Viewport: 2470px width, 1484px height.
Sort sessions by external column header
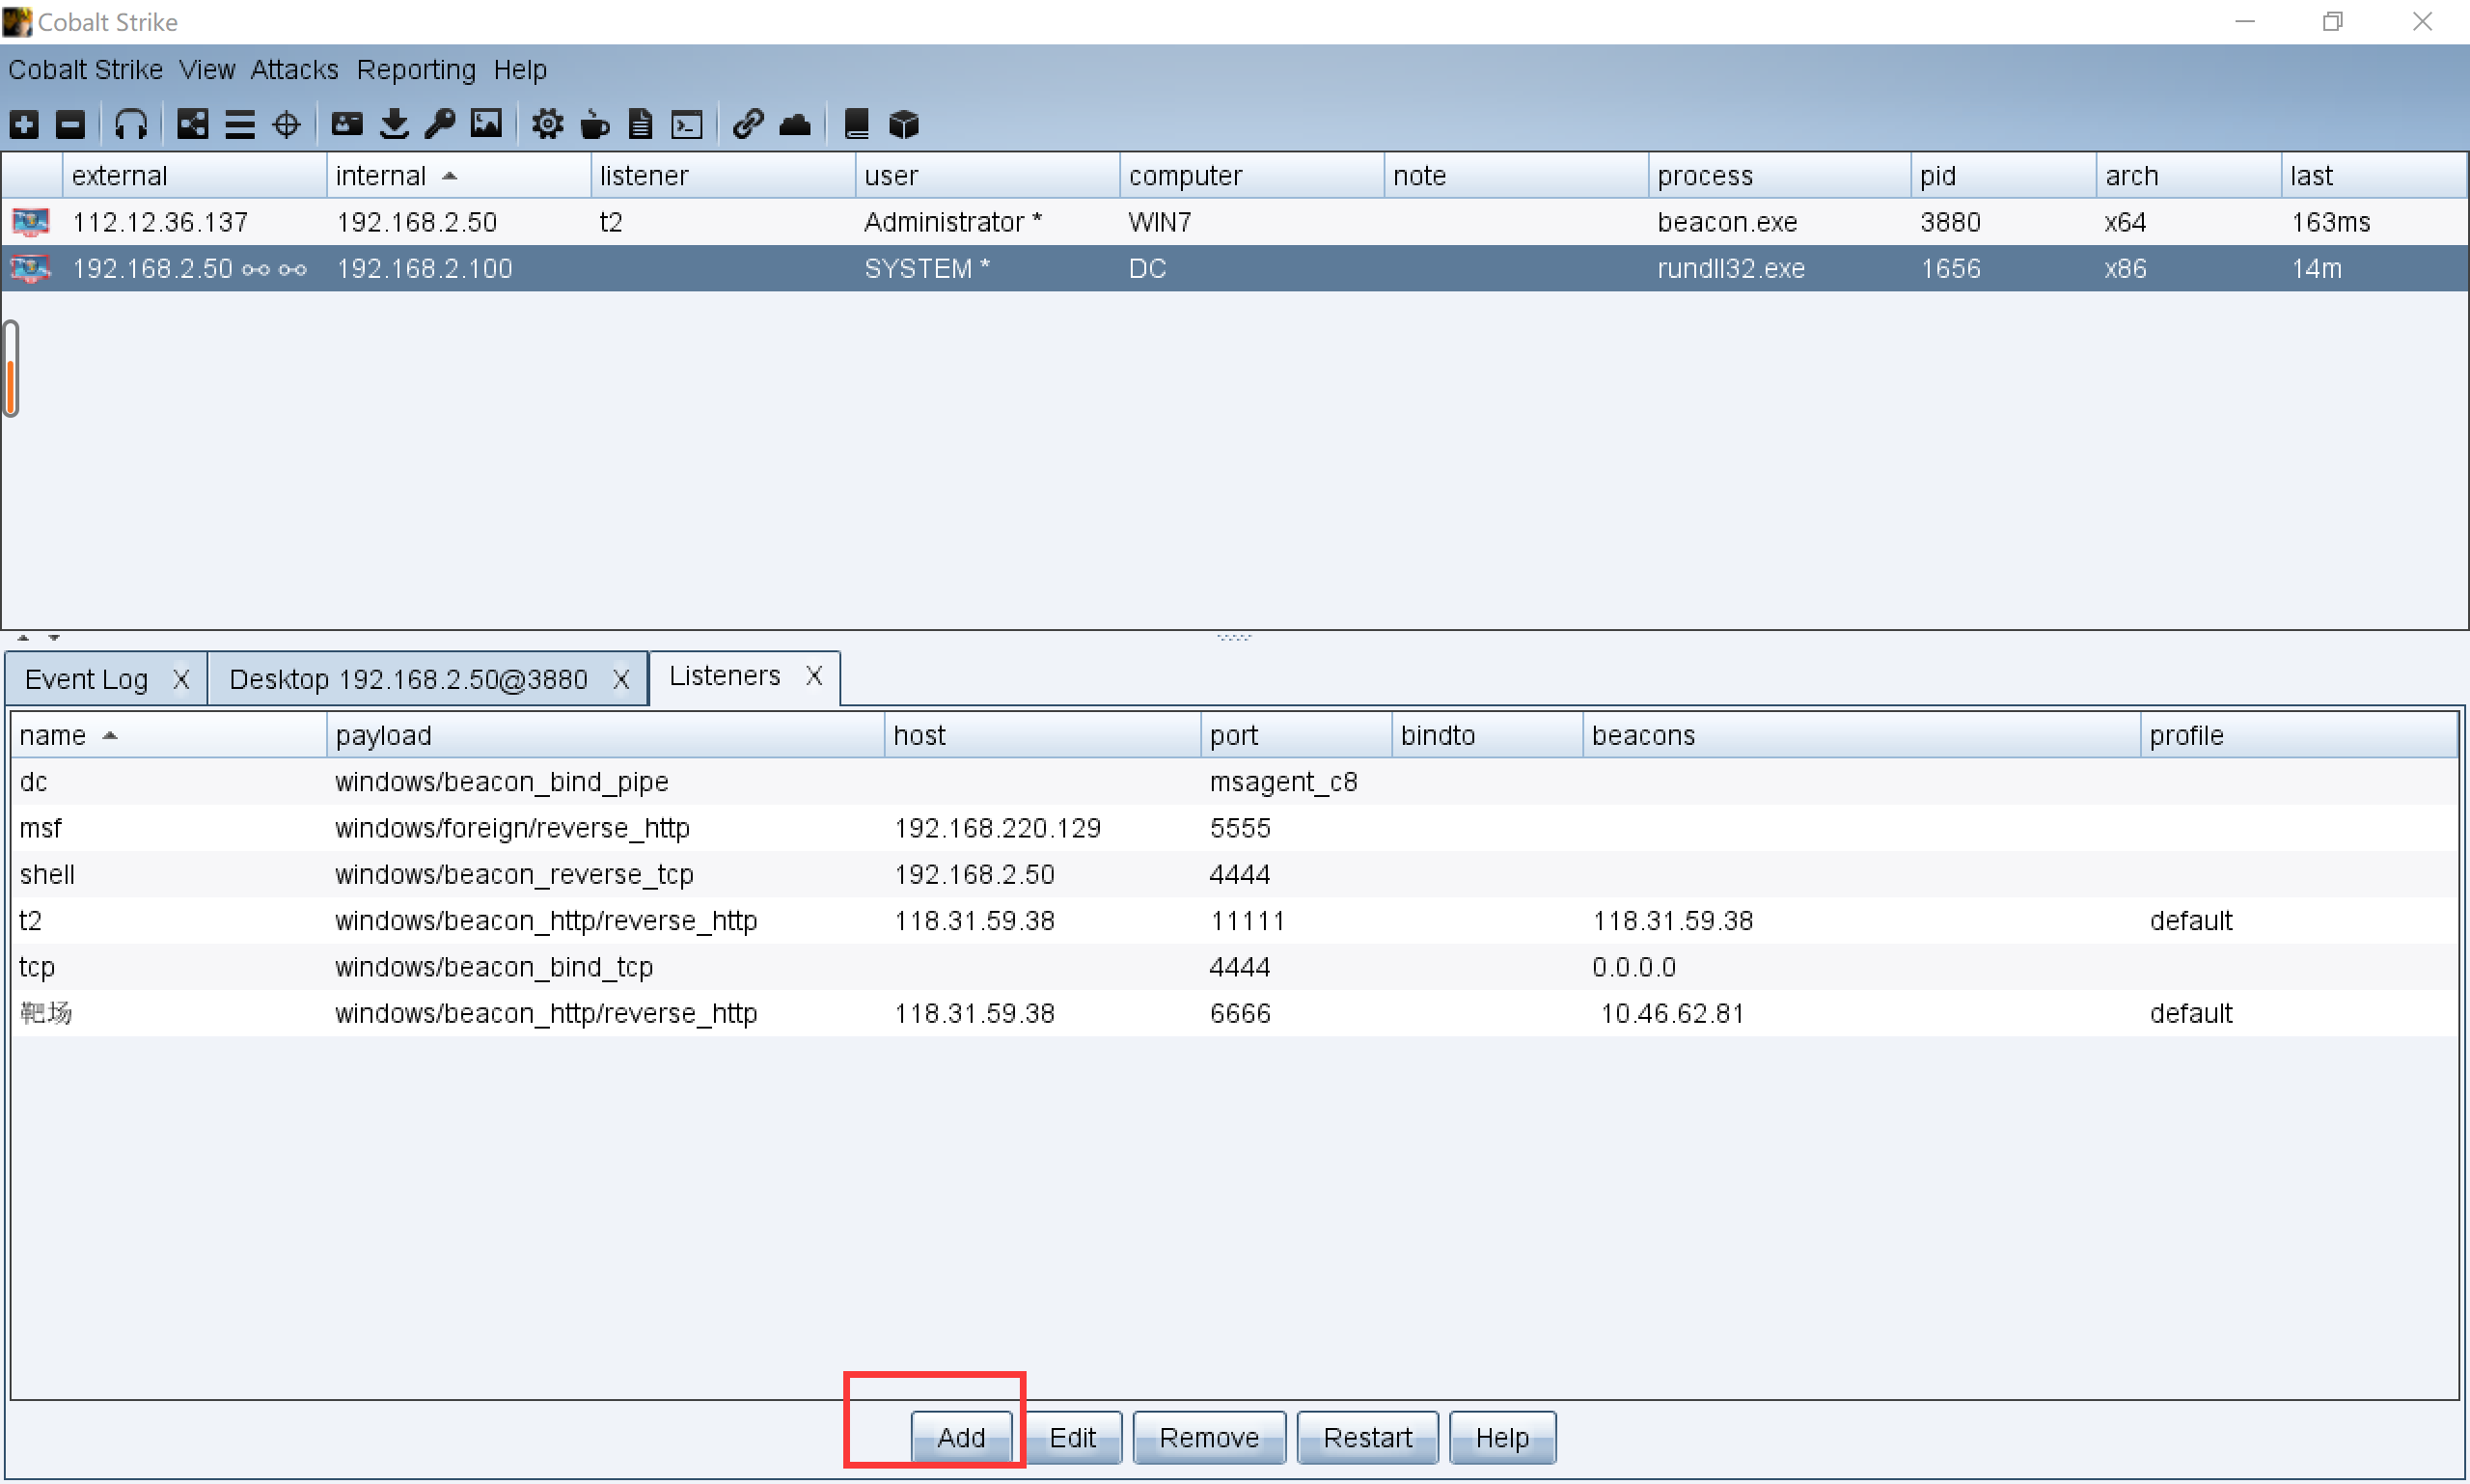click(195, 175)
